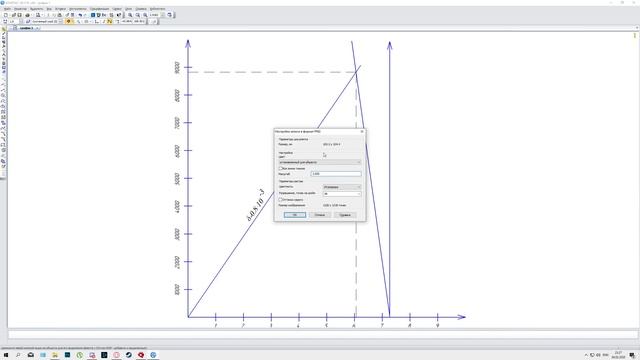640x360 pixels.
Task: Open the color mode dropdown in dialog
Action: (320, 162)
